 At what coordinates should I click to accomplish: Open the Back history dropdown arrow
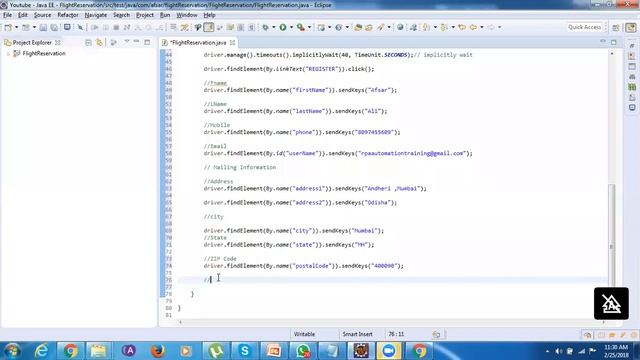pos(482,27)
